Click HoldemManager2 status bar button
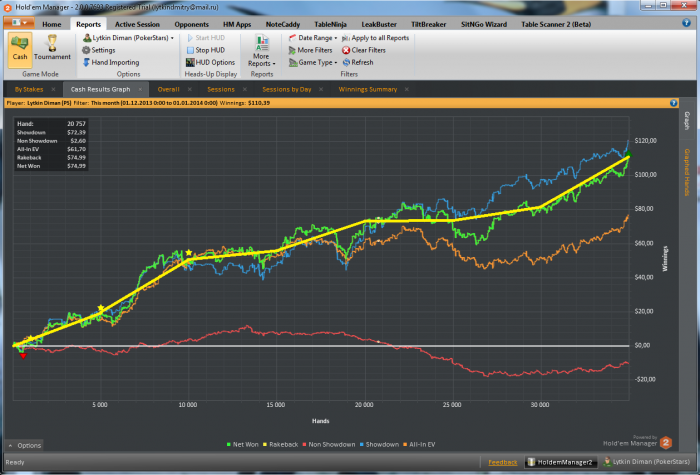 tap(560, 462)
